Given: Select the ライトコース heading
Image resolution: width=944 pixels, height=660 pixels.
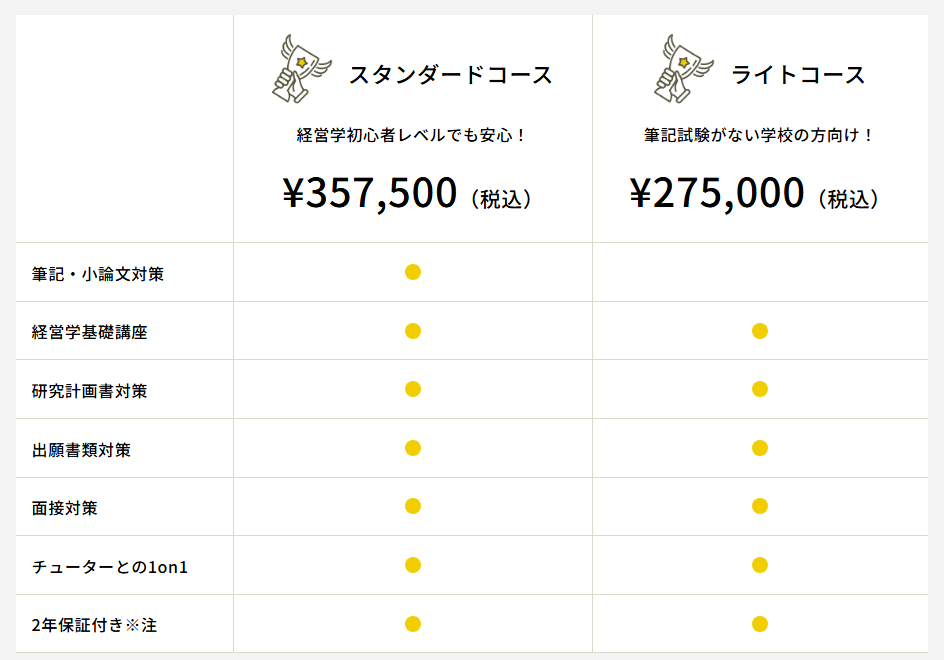Looking at the screenshot, I should coord(798,75).
